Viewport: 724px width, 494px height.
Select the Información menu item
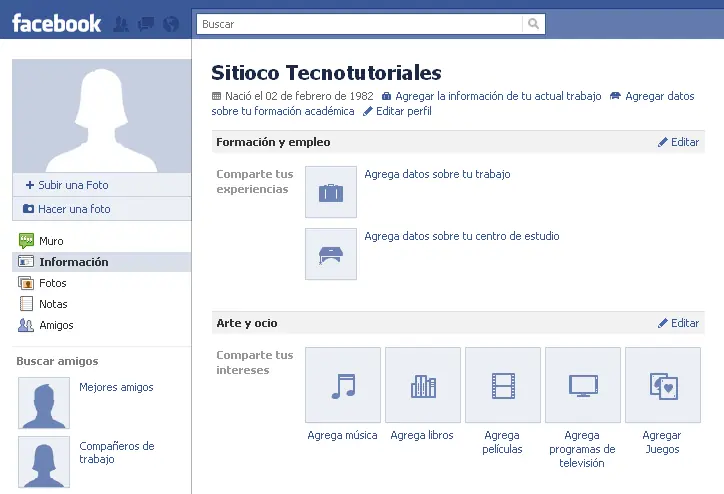pos(102,262)
